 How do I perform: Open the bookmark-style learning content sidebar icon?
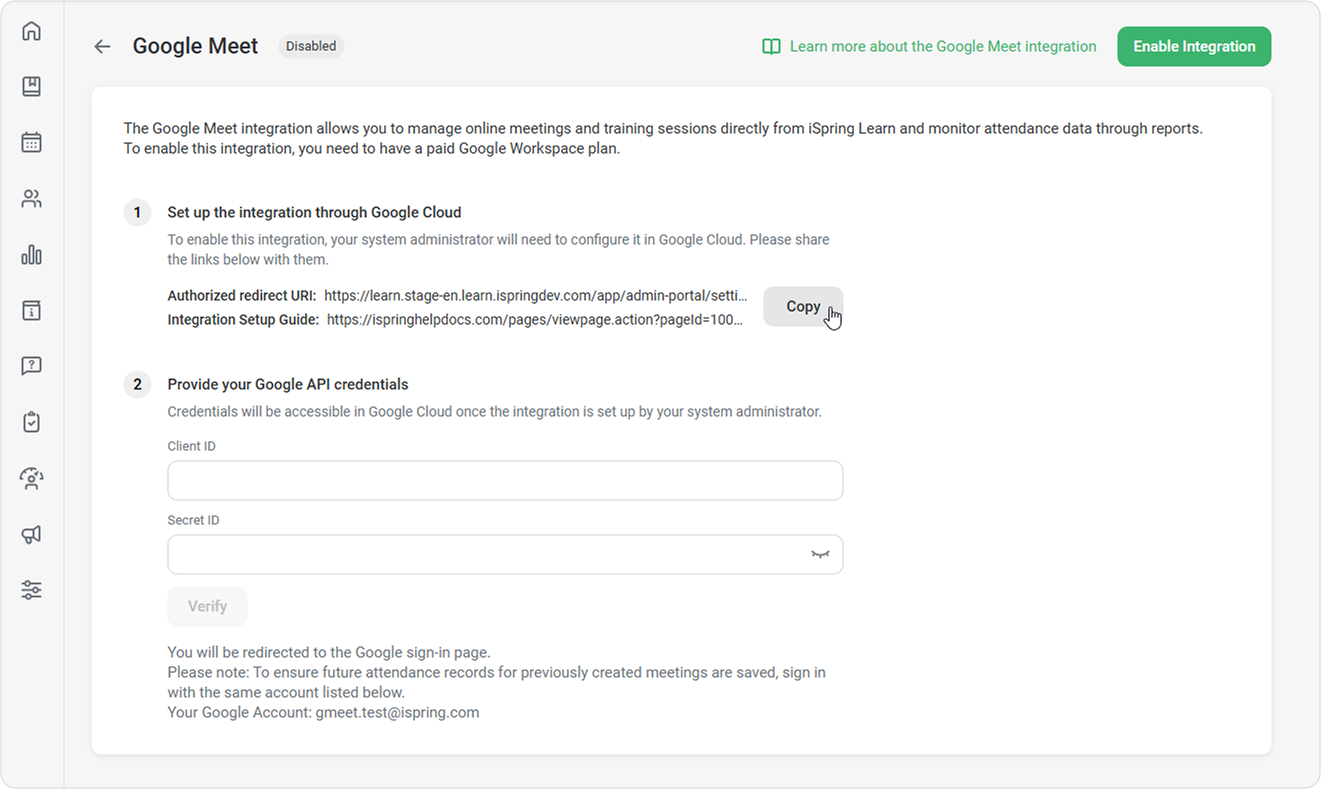click(x=32, y=87)
